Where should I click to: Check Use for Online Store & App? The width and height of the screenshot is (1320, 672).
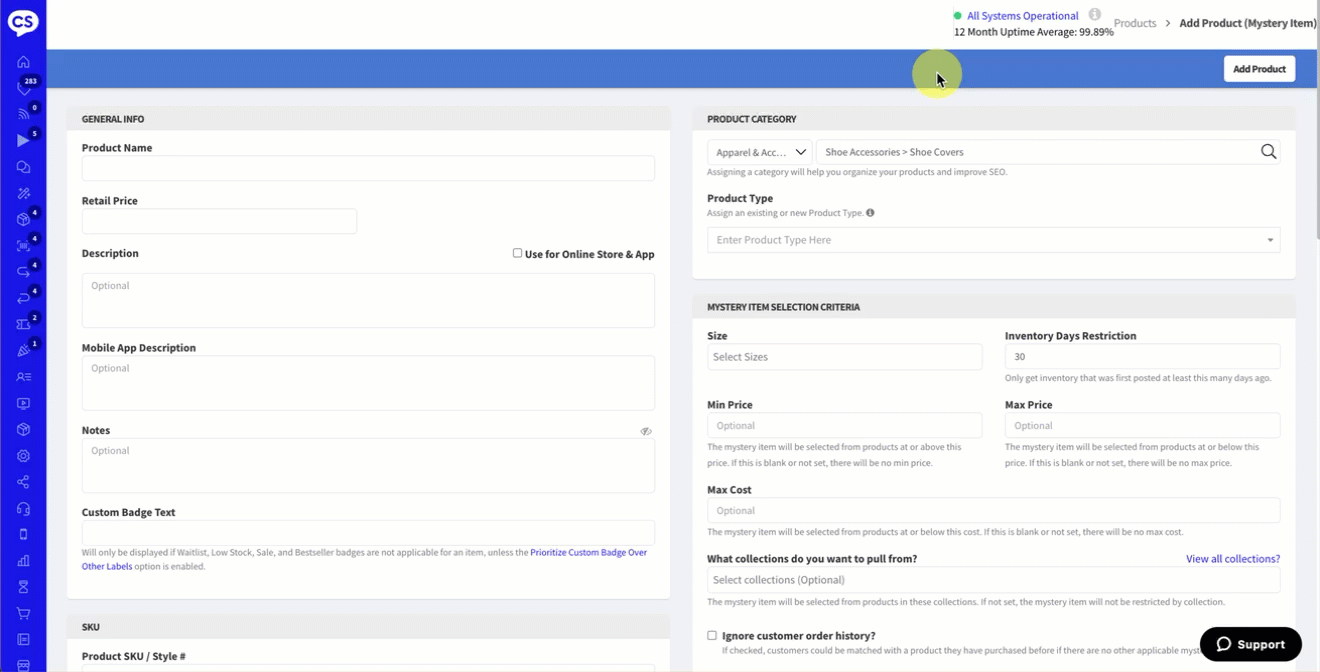pos(517,253)
